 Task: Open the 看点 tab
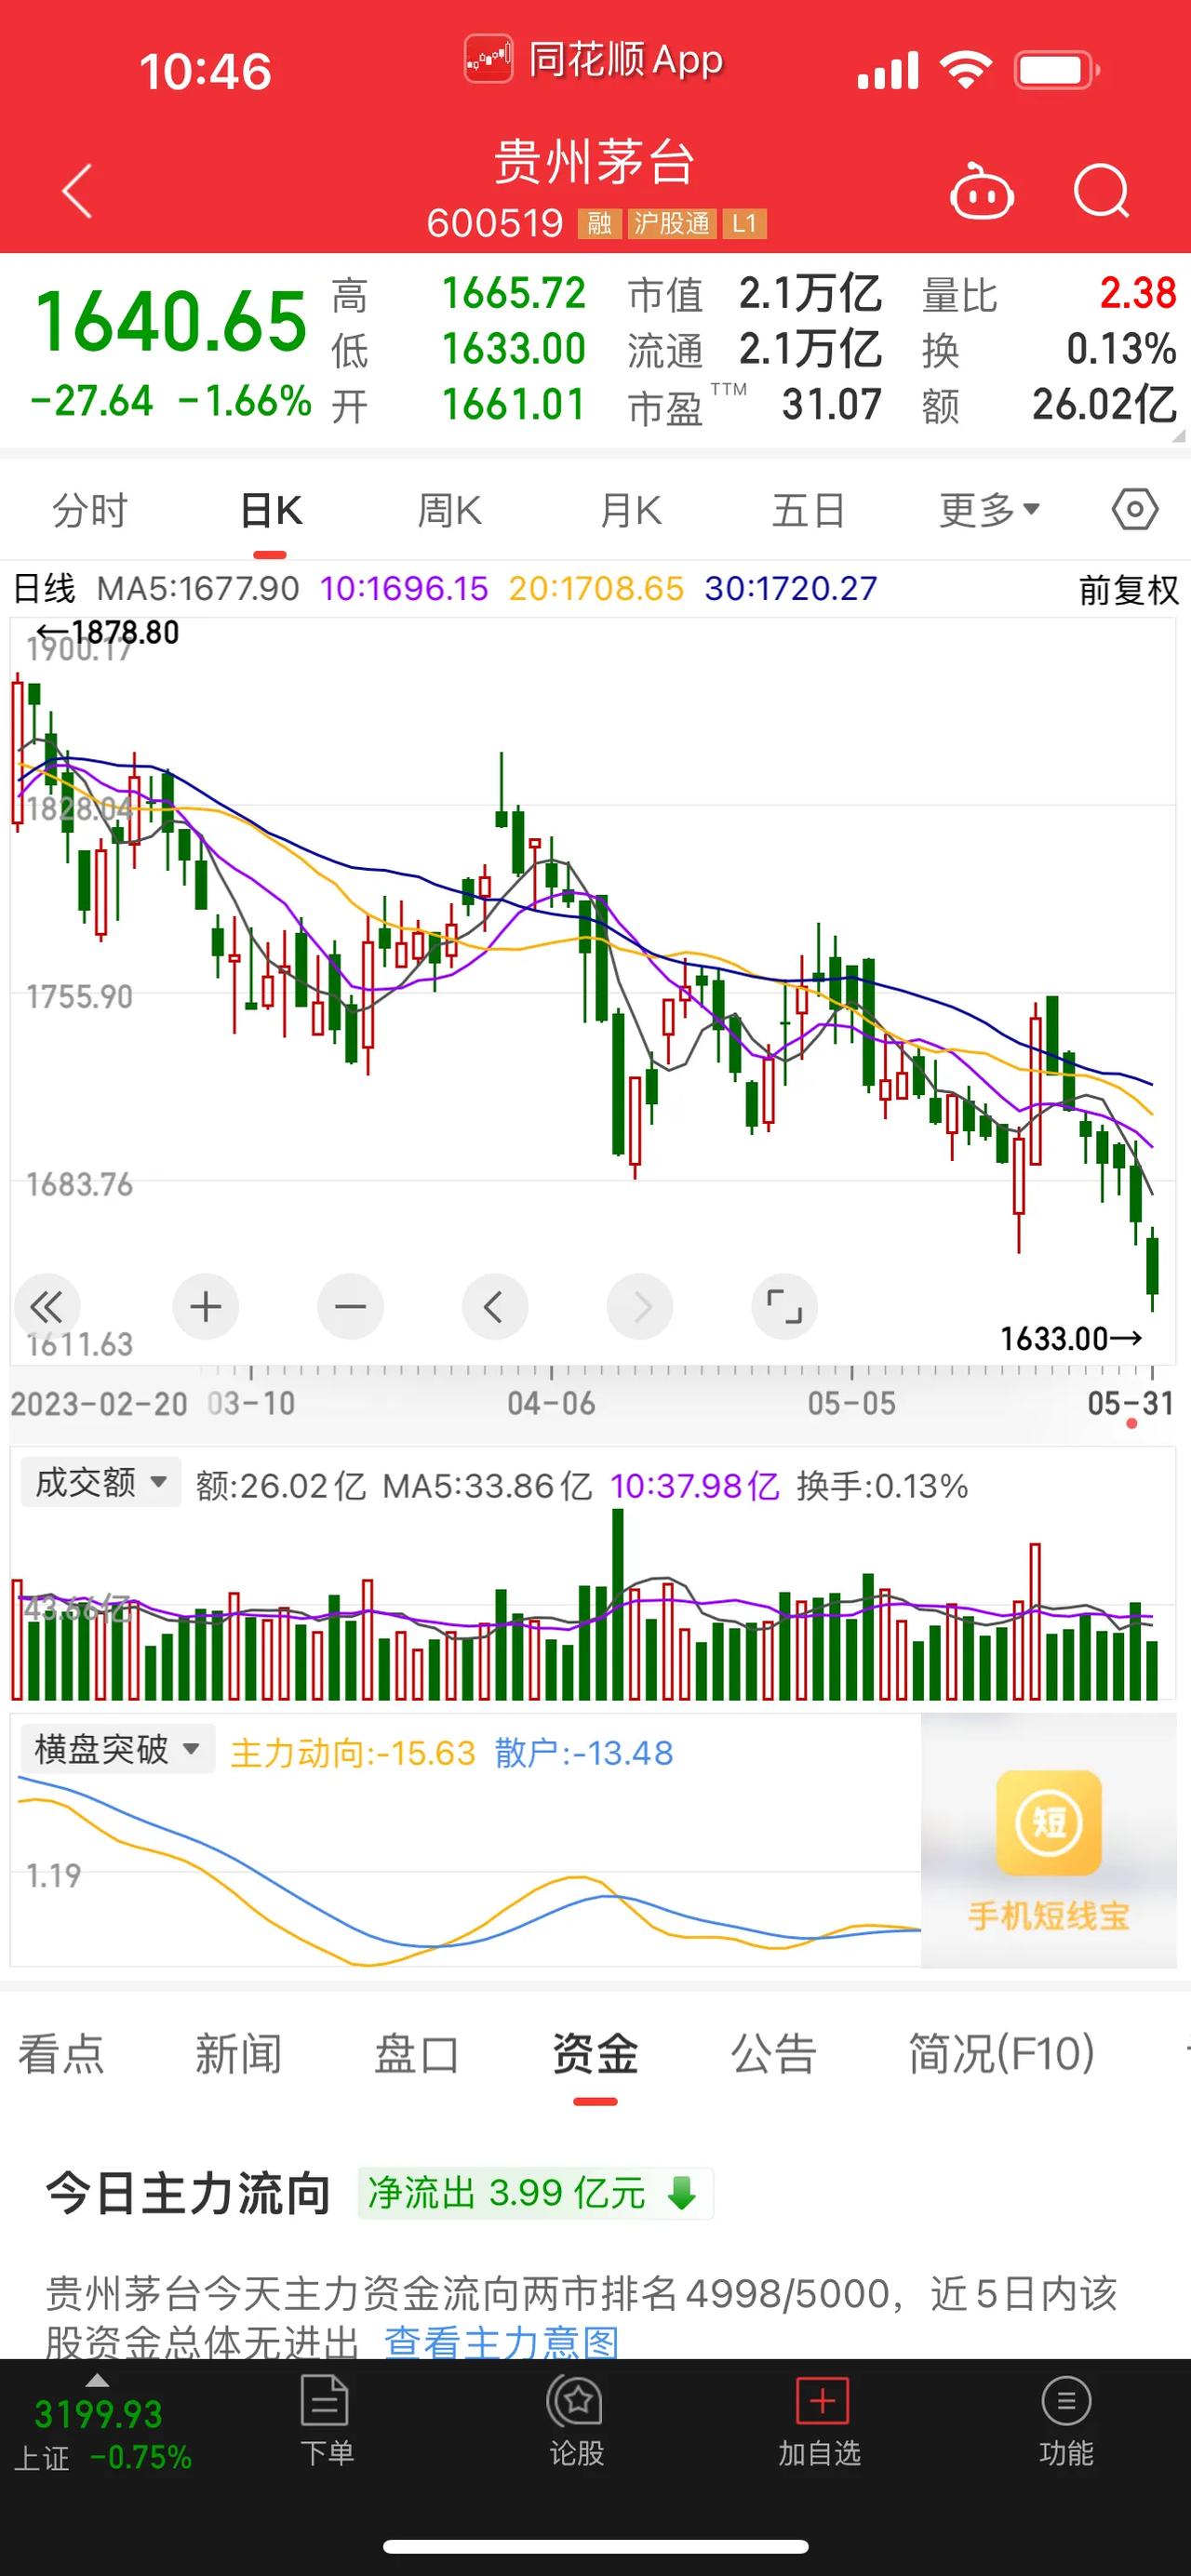[x=61, y=2054]
